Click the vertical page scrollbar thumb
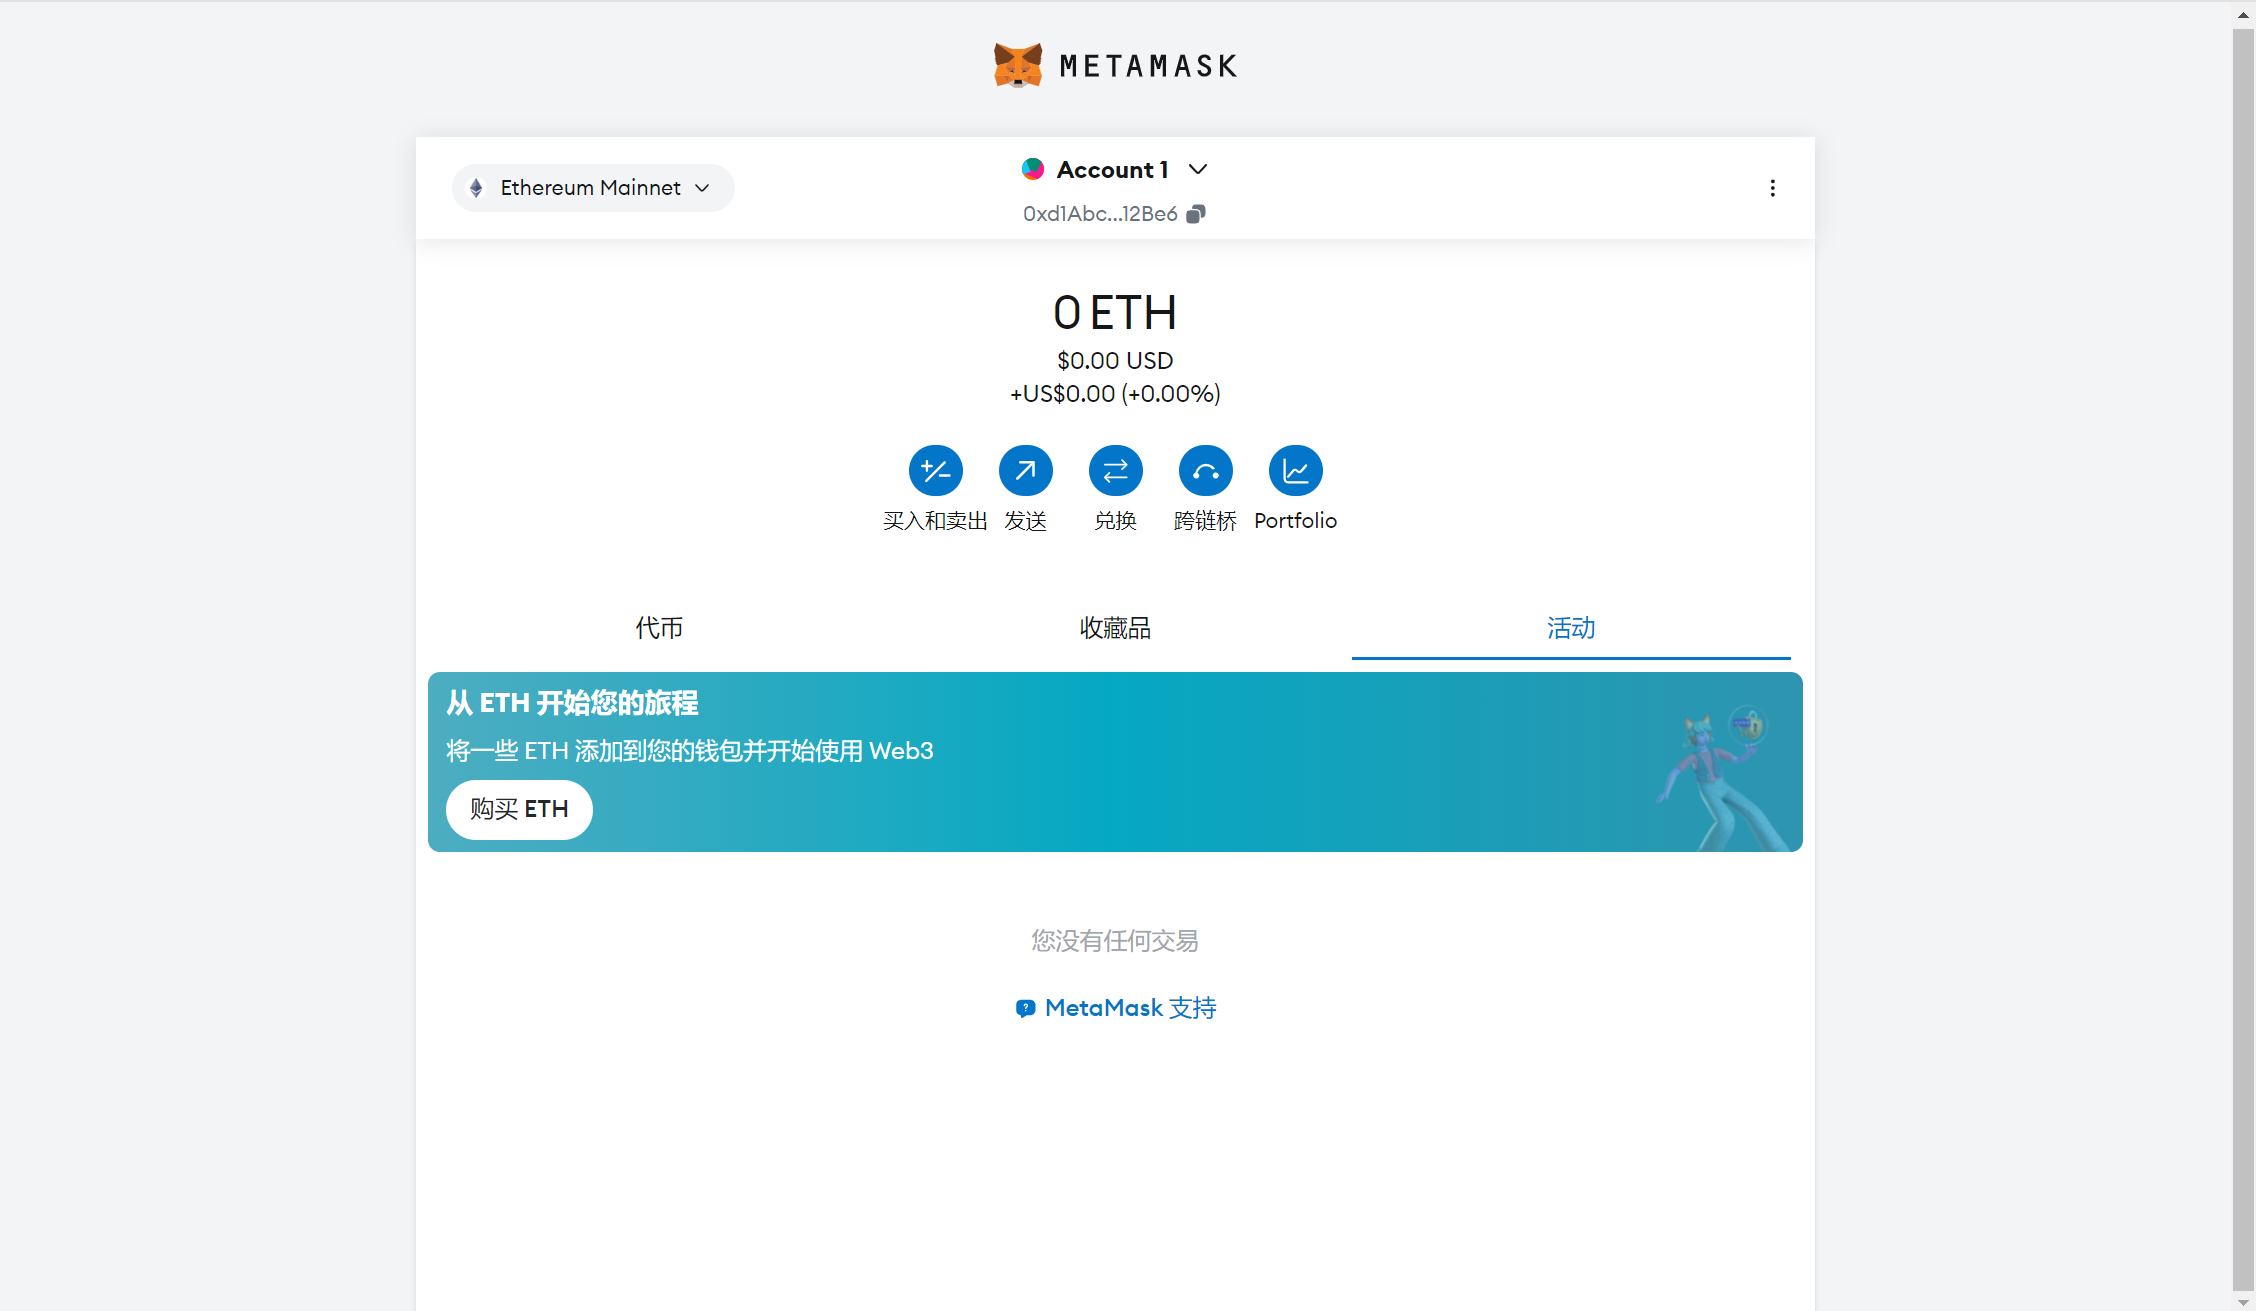The height and width of the screenshot is (1311, 2256). [x=2243, y=659]
